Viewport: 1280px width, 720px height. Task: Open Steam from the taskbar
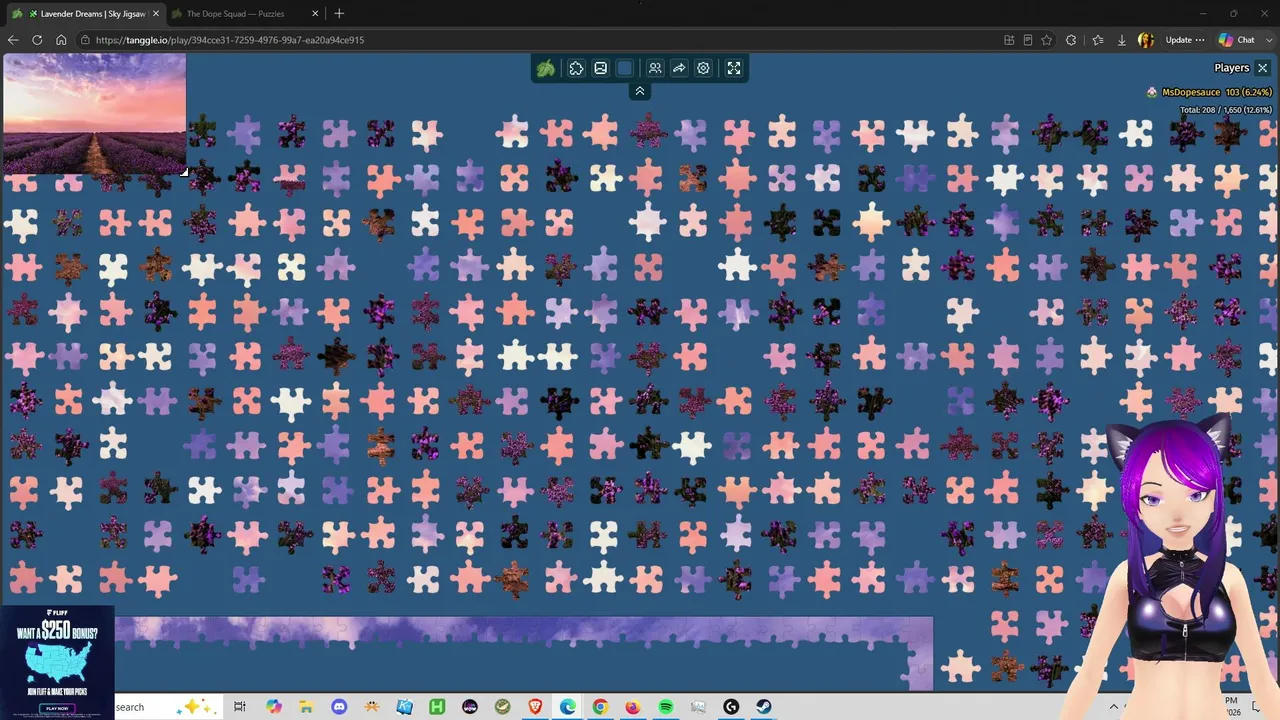pos(764,707)
